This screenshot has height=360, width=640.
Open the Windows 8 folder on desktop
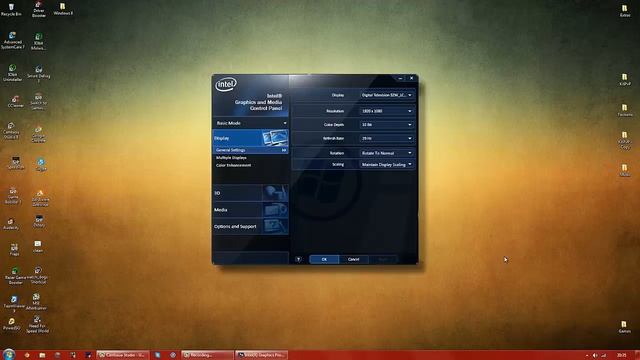63,9
